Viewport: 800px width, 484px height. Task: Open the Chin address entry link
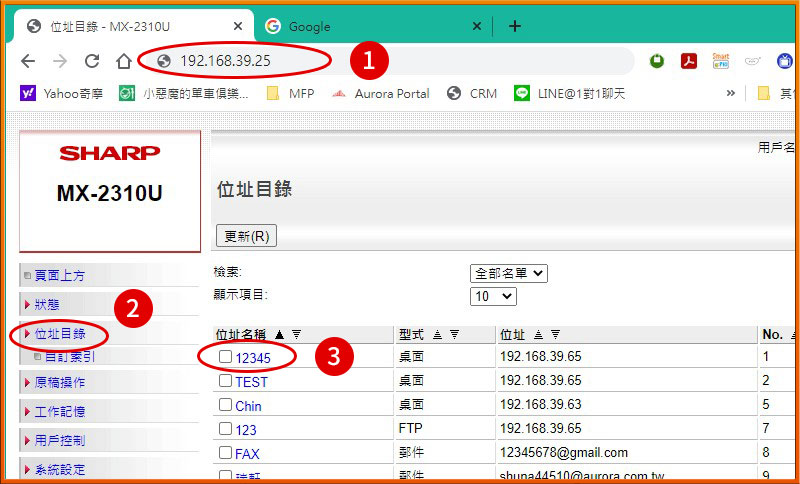248,406
